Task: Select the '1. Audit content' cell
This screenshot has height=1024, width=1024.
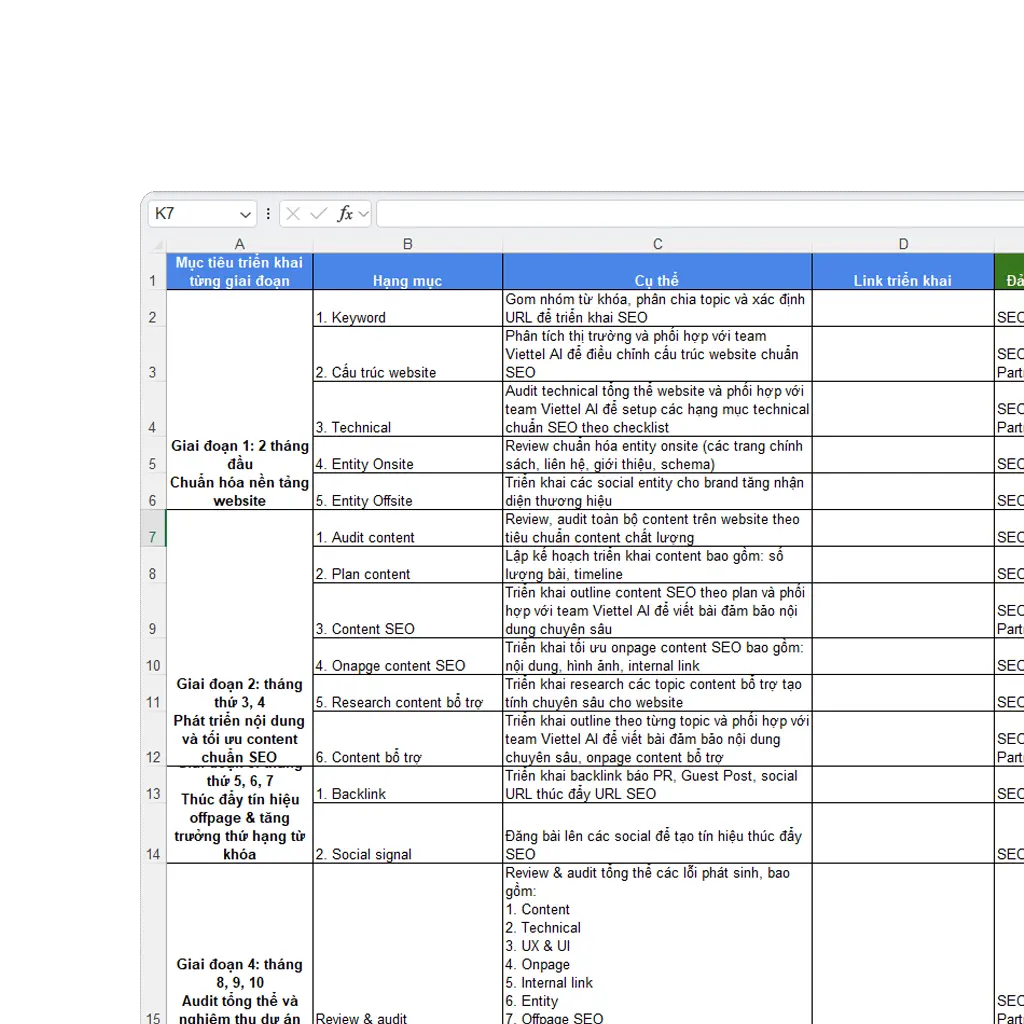Action: pos(408,528)
